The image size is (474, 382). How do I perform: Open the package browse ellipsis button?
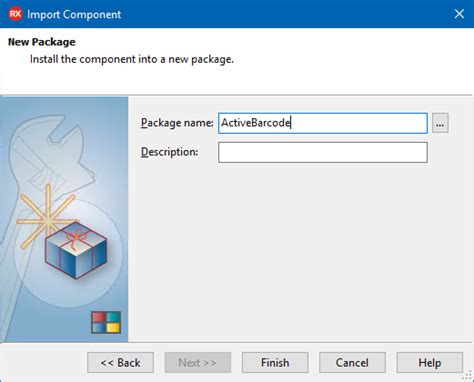pyautogui.click(x=440, y=123)
